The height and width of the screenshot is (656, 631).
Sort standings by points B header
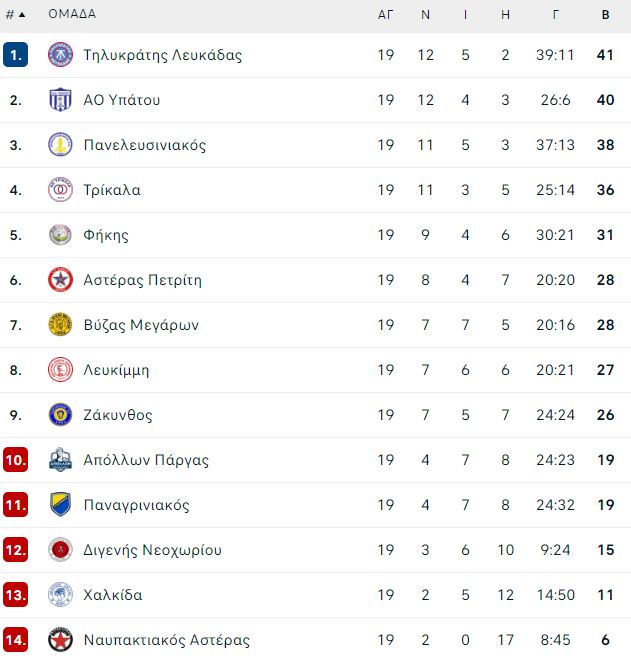(605, 15)
